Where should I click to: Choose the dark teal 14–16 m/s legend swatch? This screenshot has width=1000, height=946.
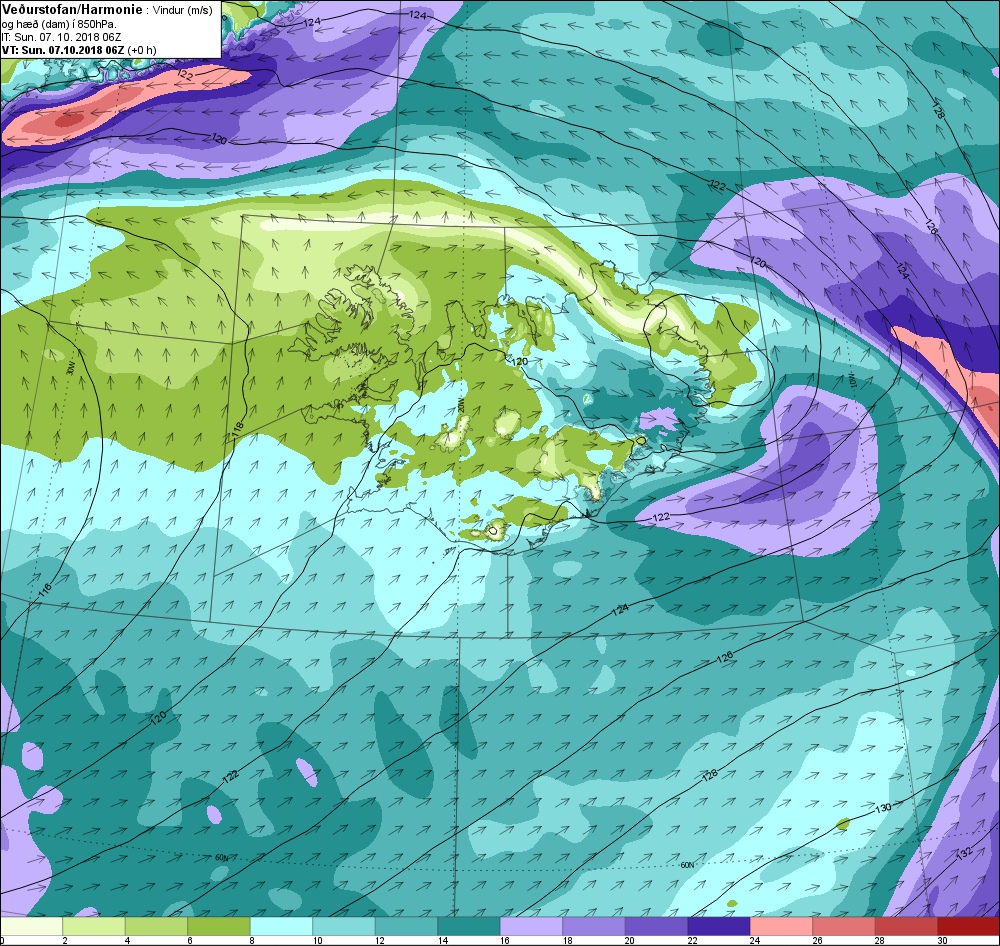469,926
